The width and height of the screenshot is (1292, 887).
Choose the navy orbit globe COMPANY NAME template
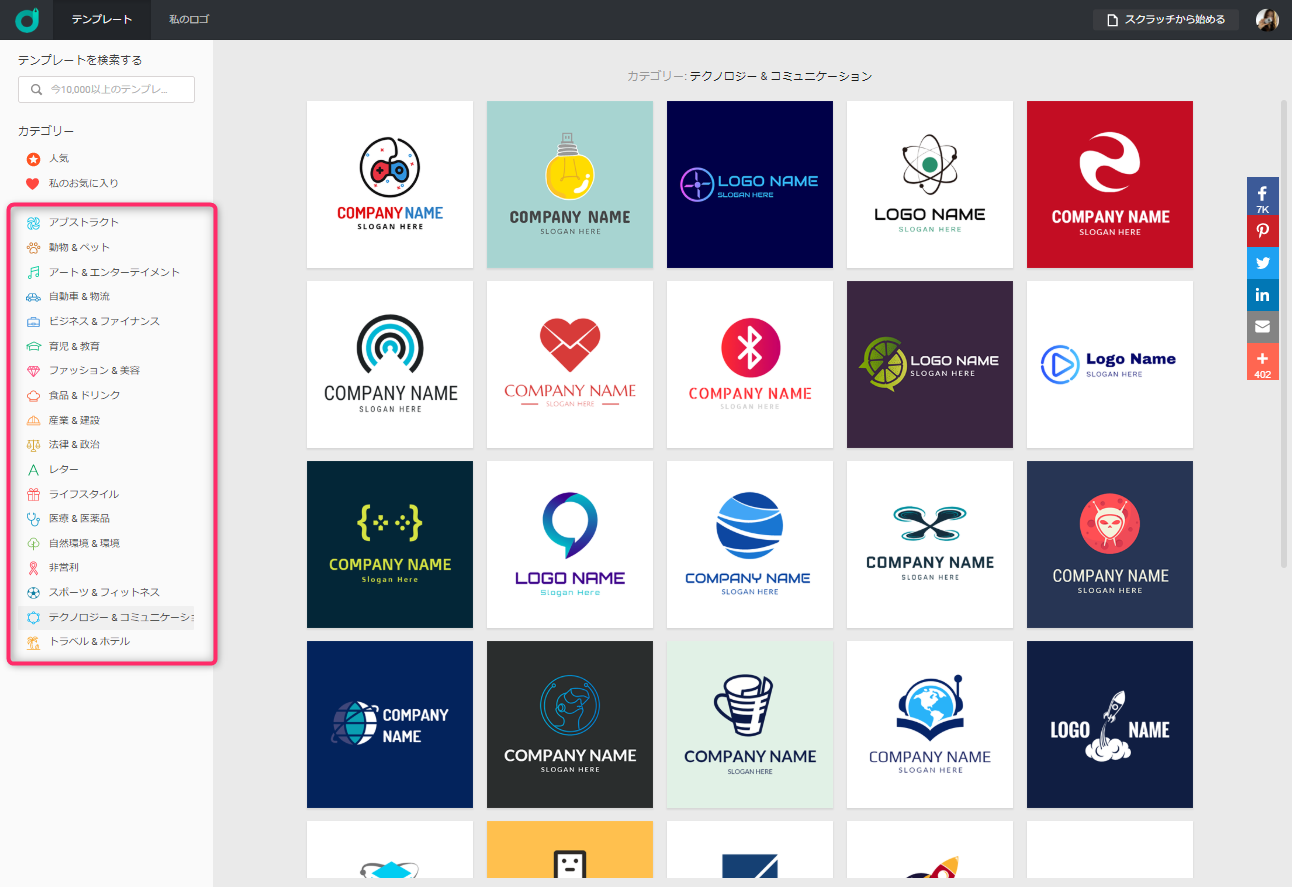pos(390,724)
